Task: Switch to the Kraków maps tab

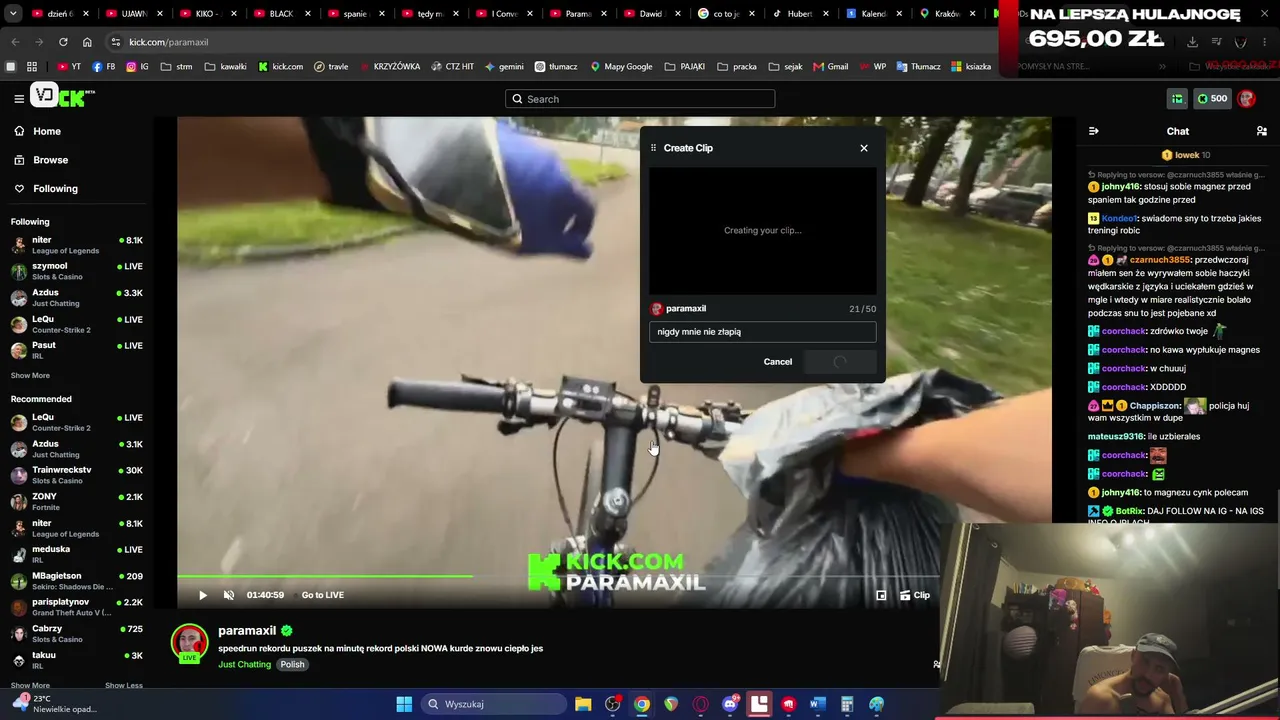Action: pos(946,14)
